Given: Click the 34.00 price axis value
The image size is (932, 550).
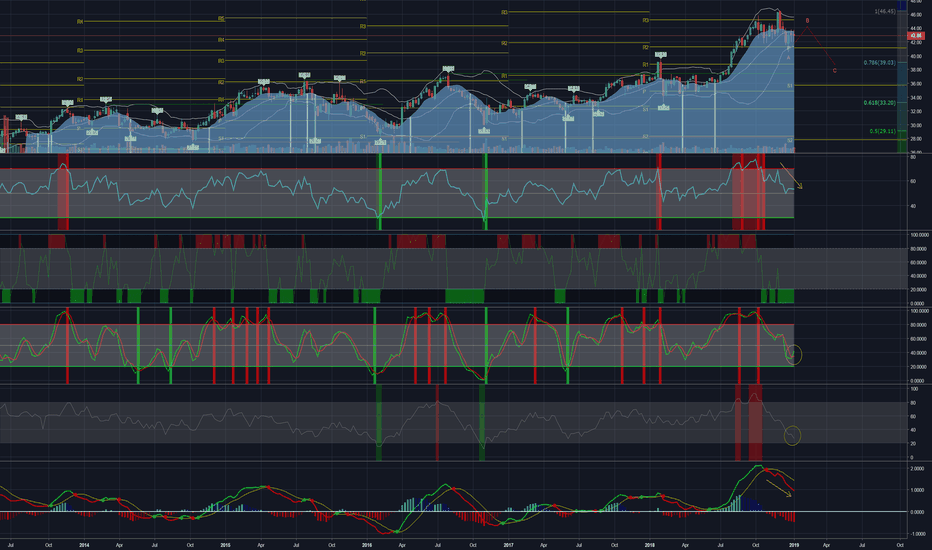Looking at the screenshot, I should tap(916, 98).
